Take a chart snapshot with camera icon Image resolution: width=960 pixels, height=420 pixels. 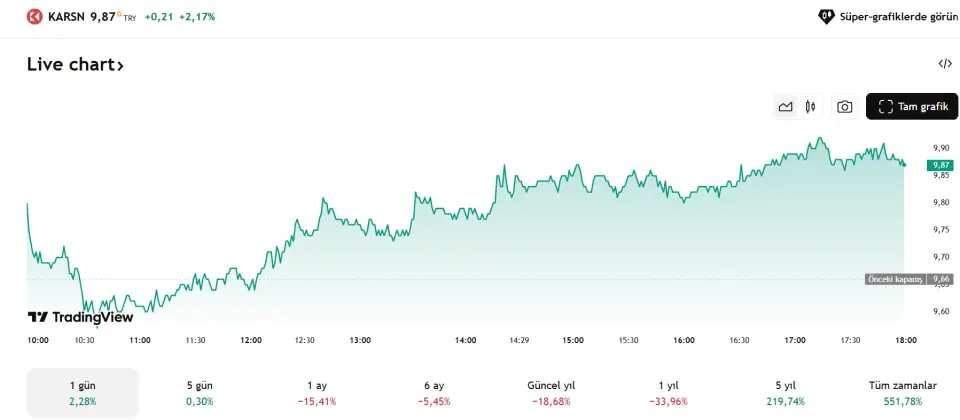[x=845, y=107]
